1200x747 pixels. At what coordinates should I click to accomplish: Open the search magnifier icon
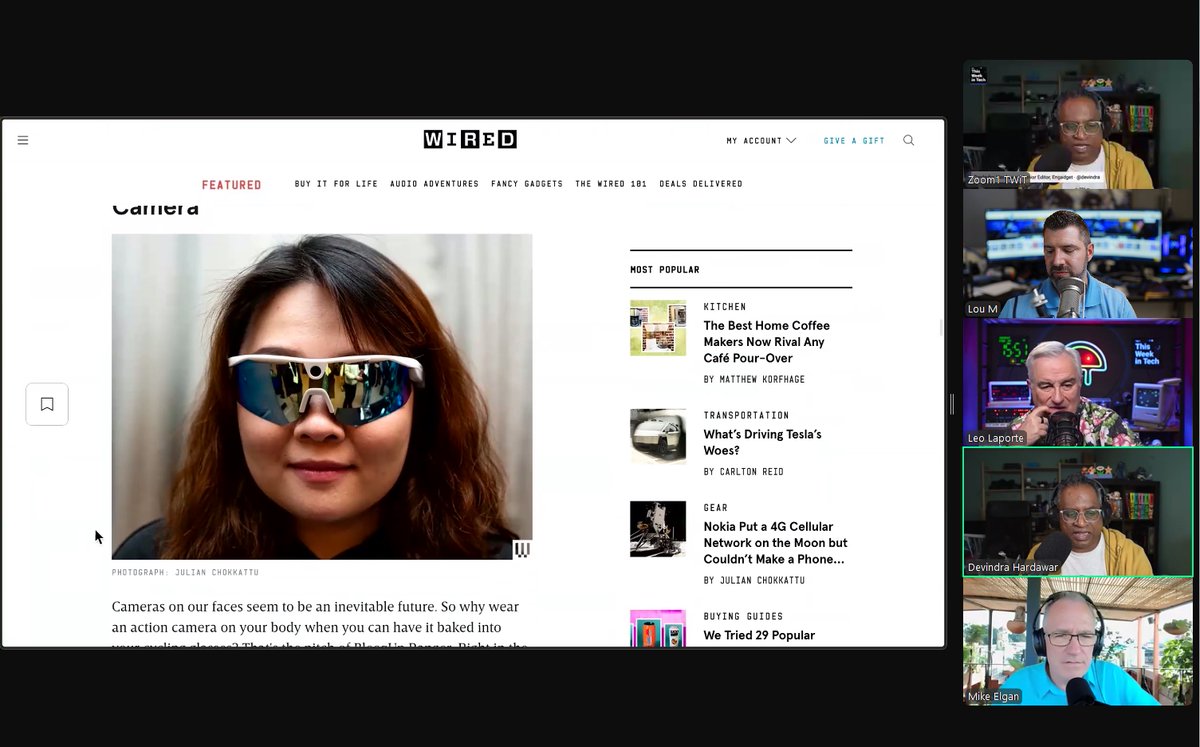(x=908, y=140)
